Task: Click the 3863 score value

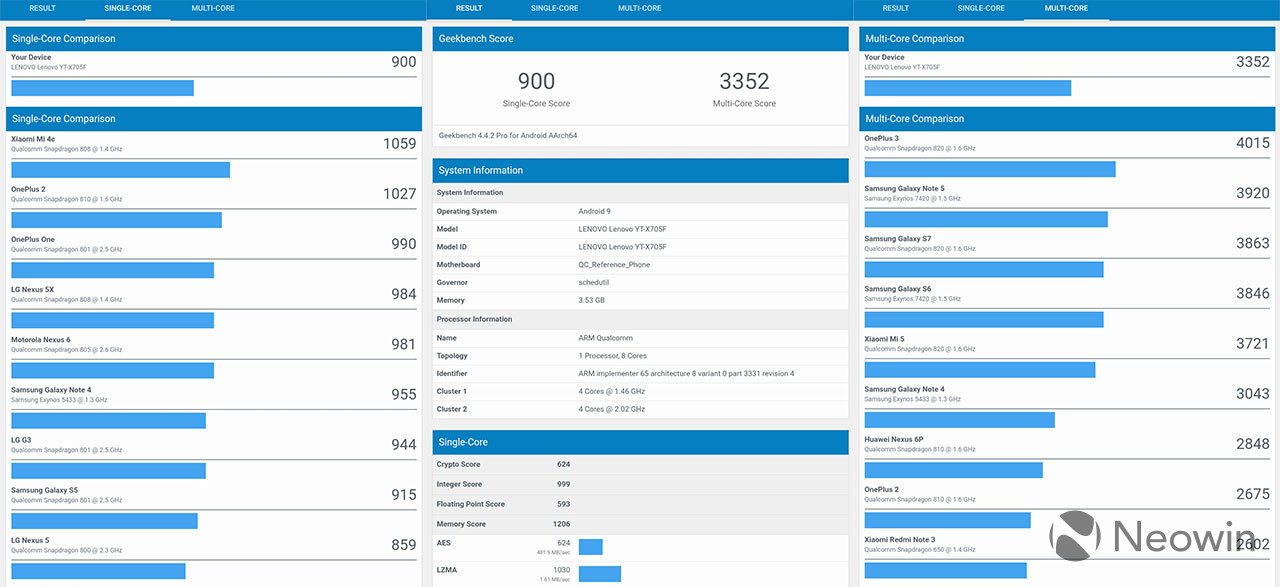Action: click(x=1252, y=243)
